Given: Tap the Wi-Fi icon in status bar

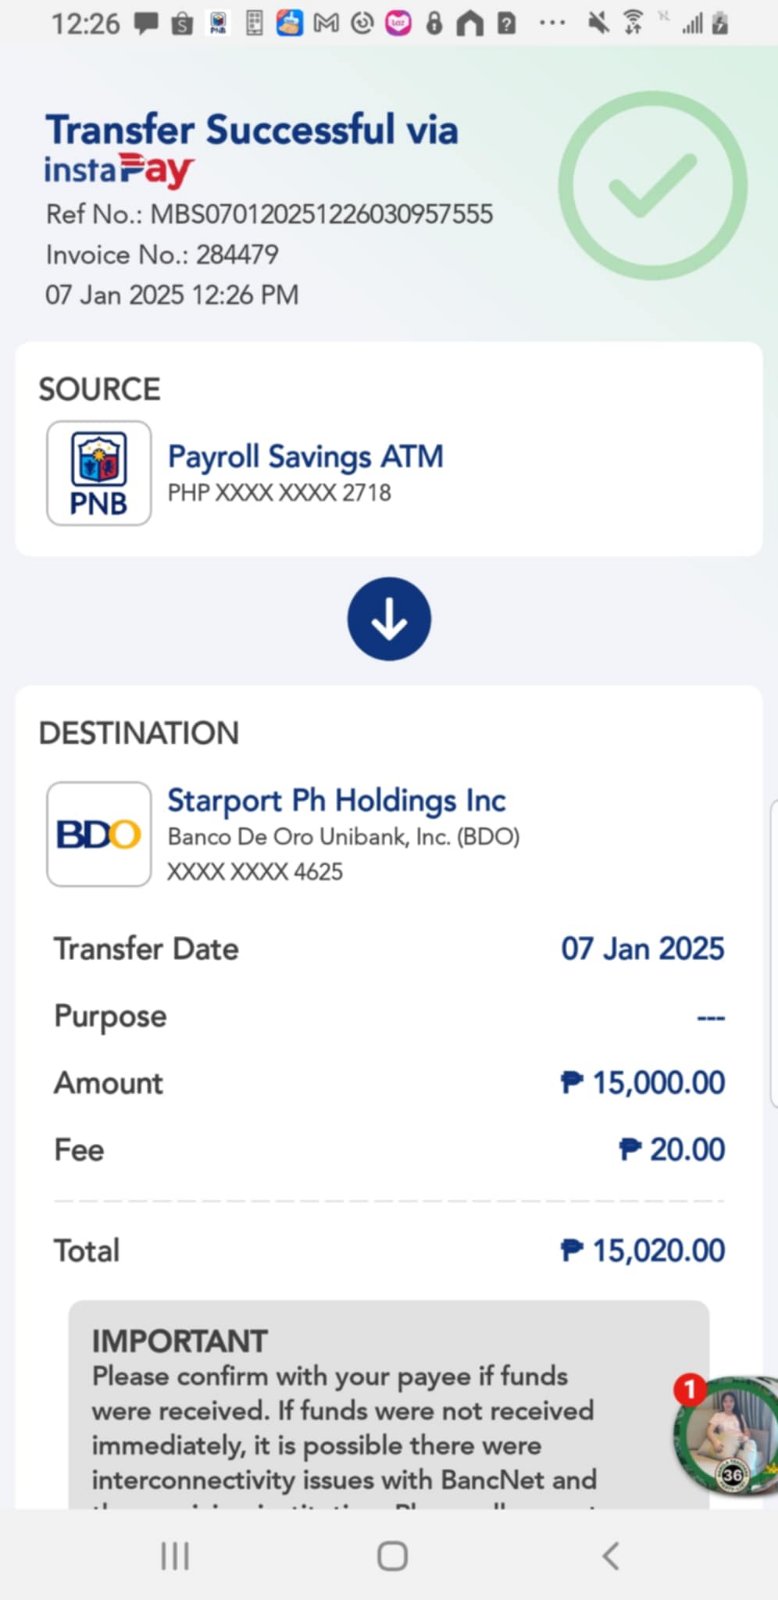Looking at the screenshot, I should [x=633, y=23].
